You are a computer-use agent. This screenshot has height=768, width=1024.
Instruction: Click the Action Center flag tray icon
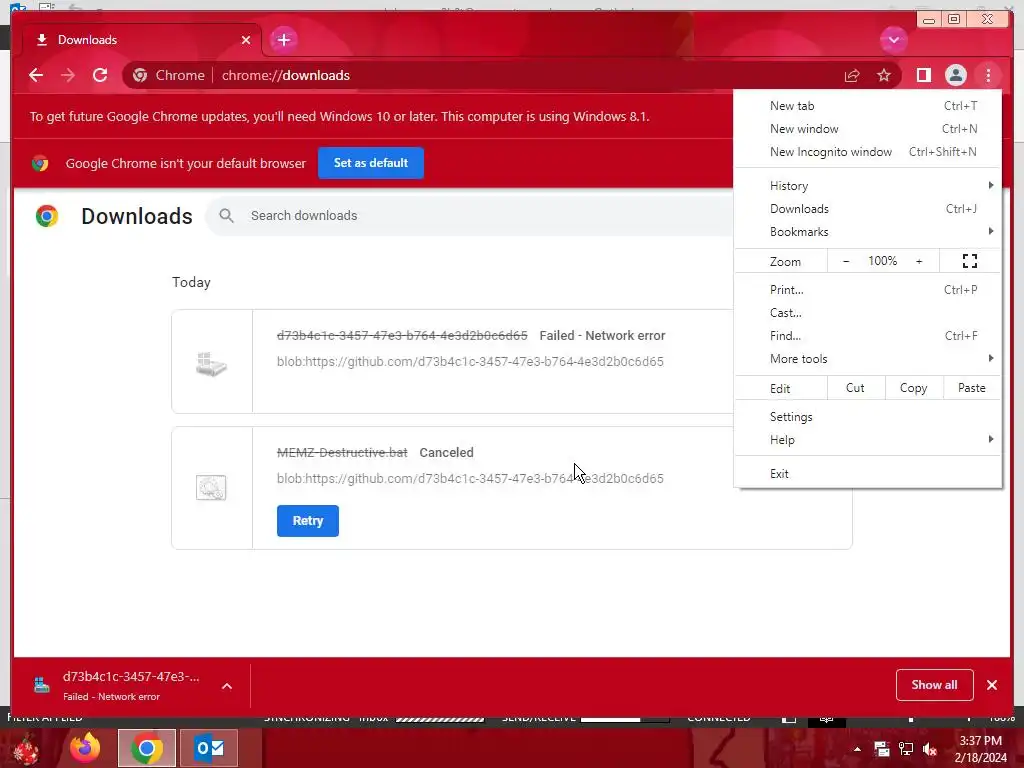click(882, 749)
